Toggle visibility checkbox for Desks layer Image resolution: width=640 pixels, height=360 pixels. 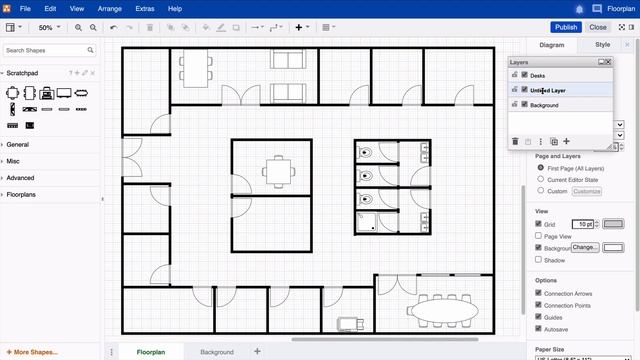(x=524, y=75)
